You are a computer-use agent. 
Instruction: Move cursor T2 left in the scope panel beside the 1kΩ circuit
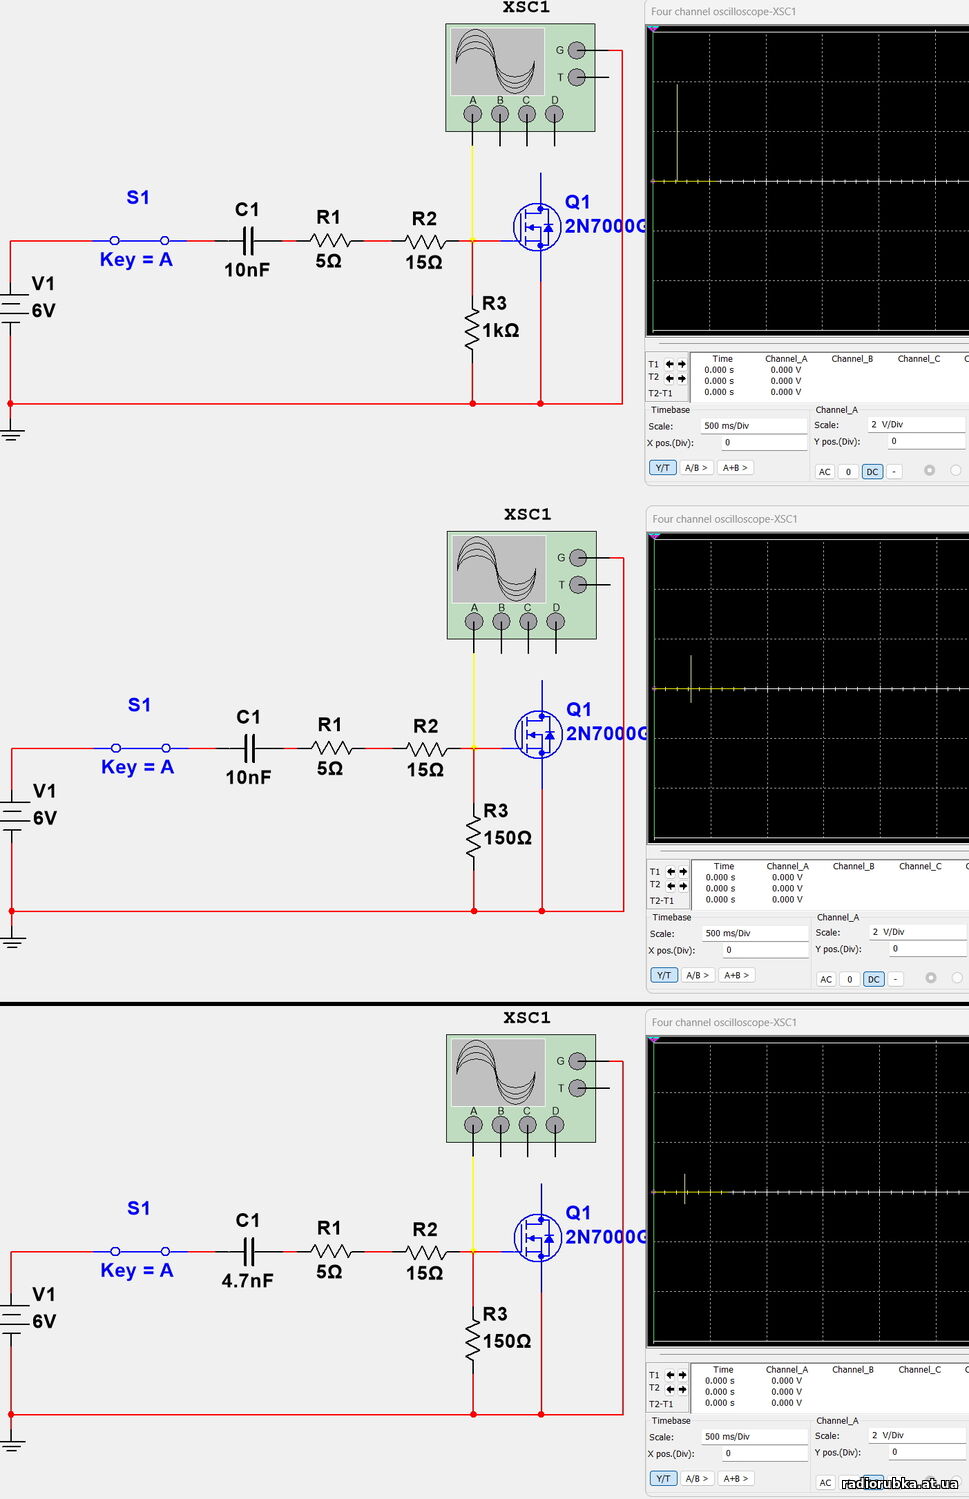coord(670,379)
